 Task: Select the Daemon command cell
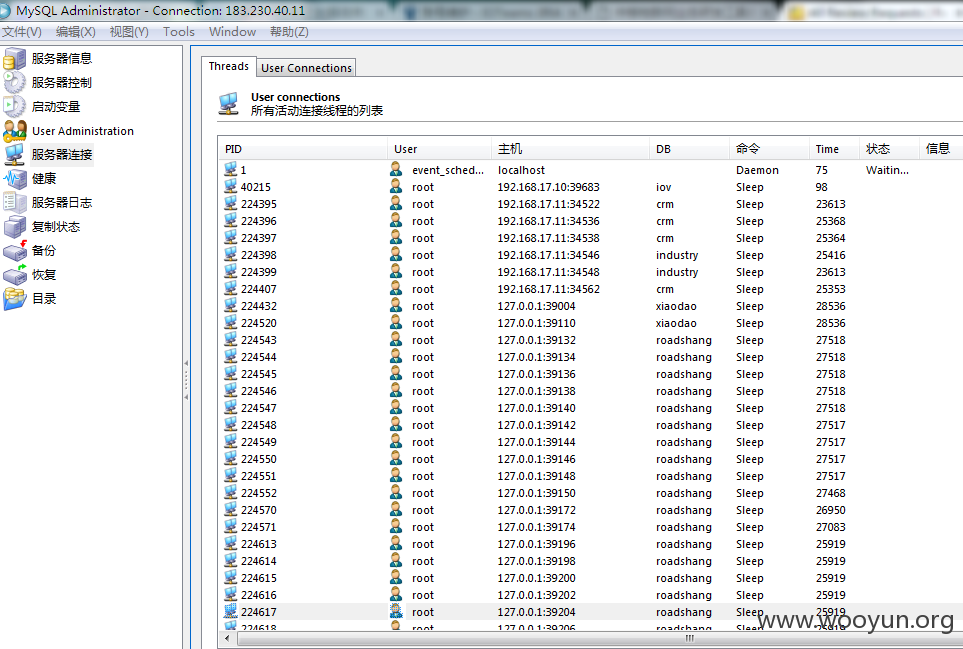click(757, 170)
